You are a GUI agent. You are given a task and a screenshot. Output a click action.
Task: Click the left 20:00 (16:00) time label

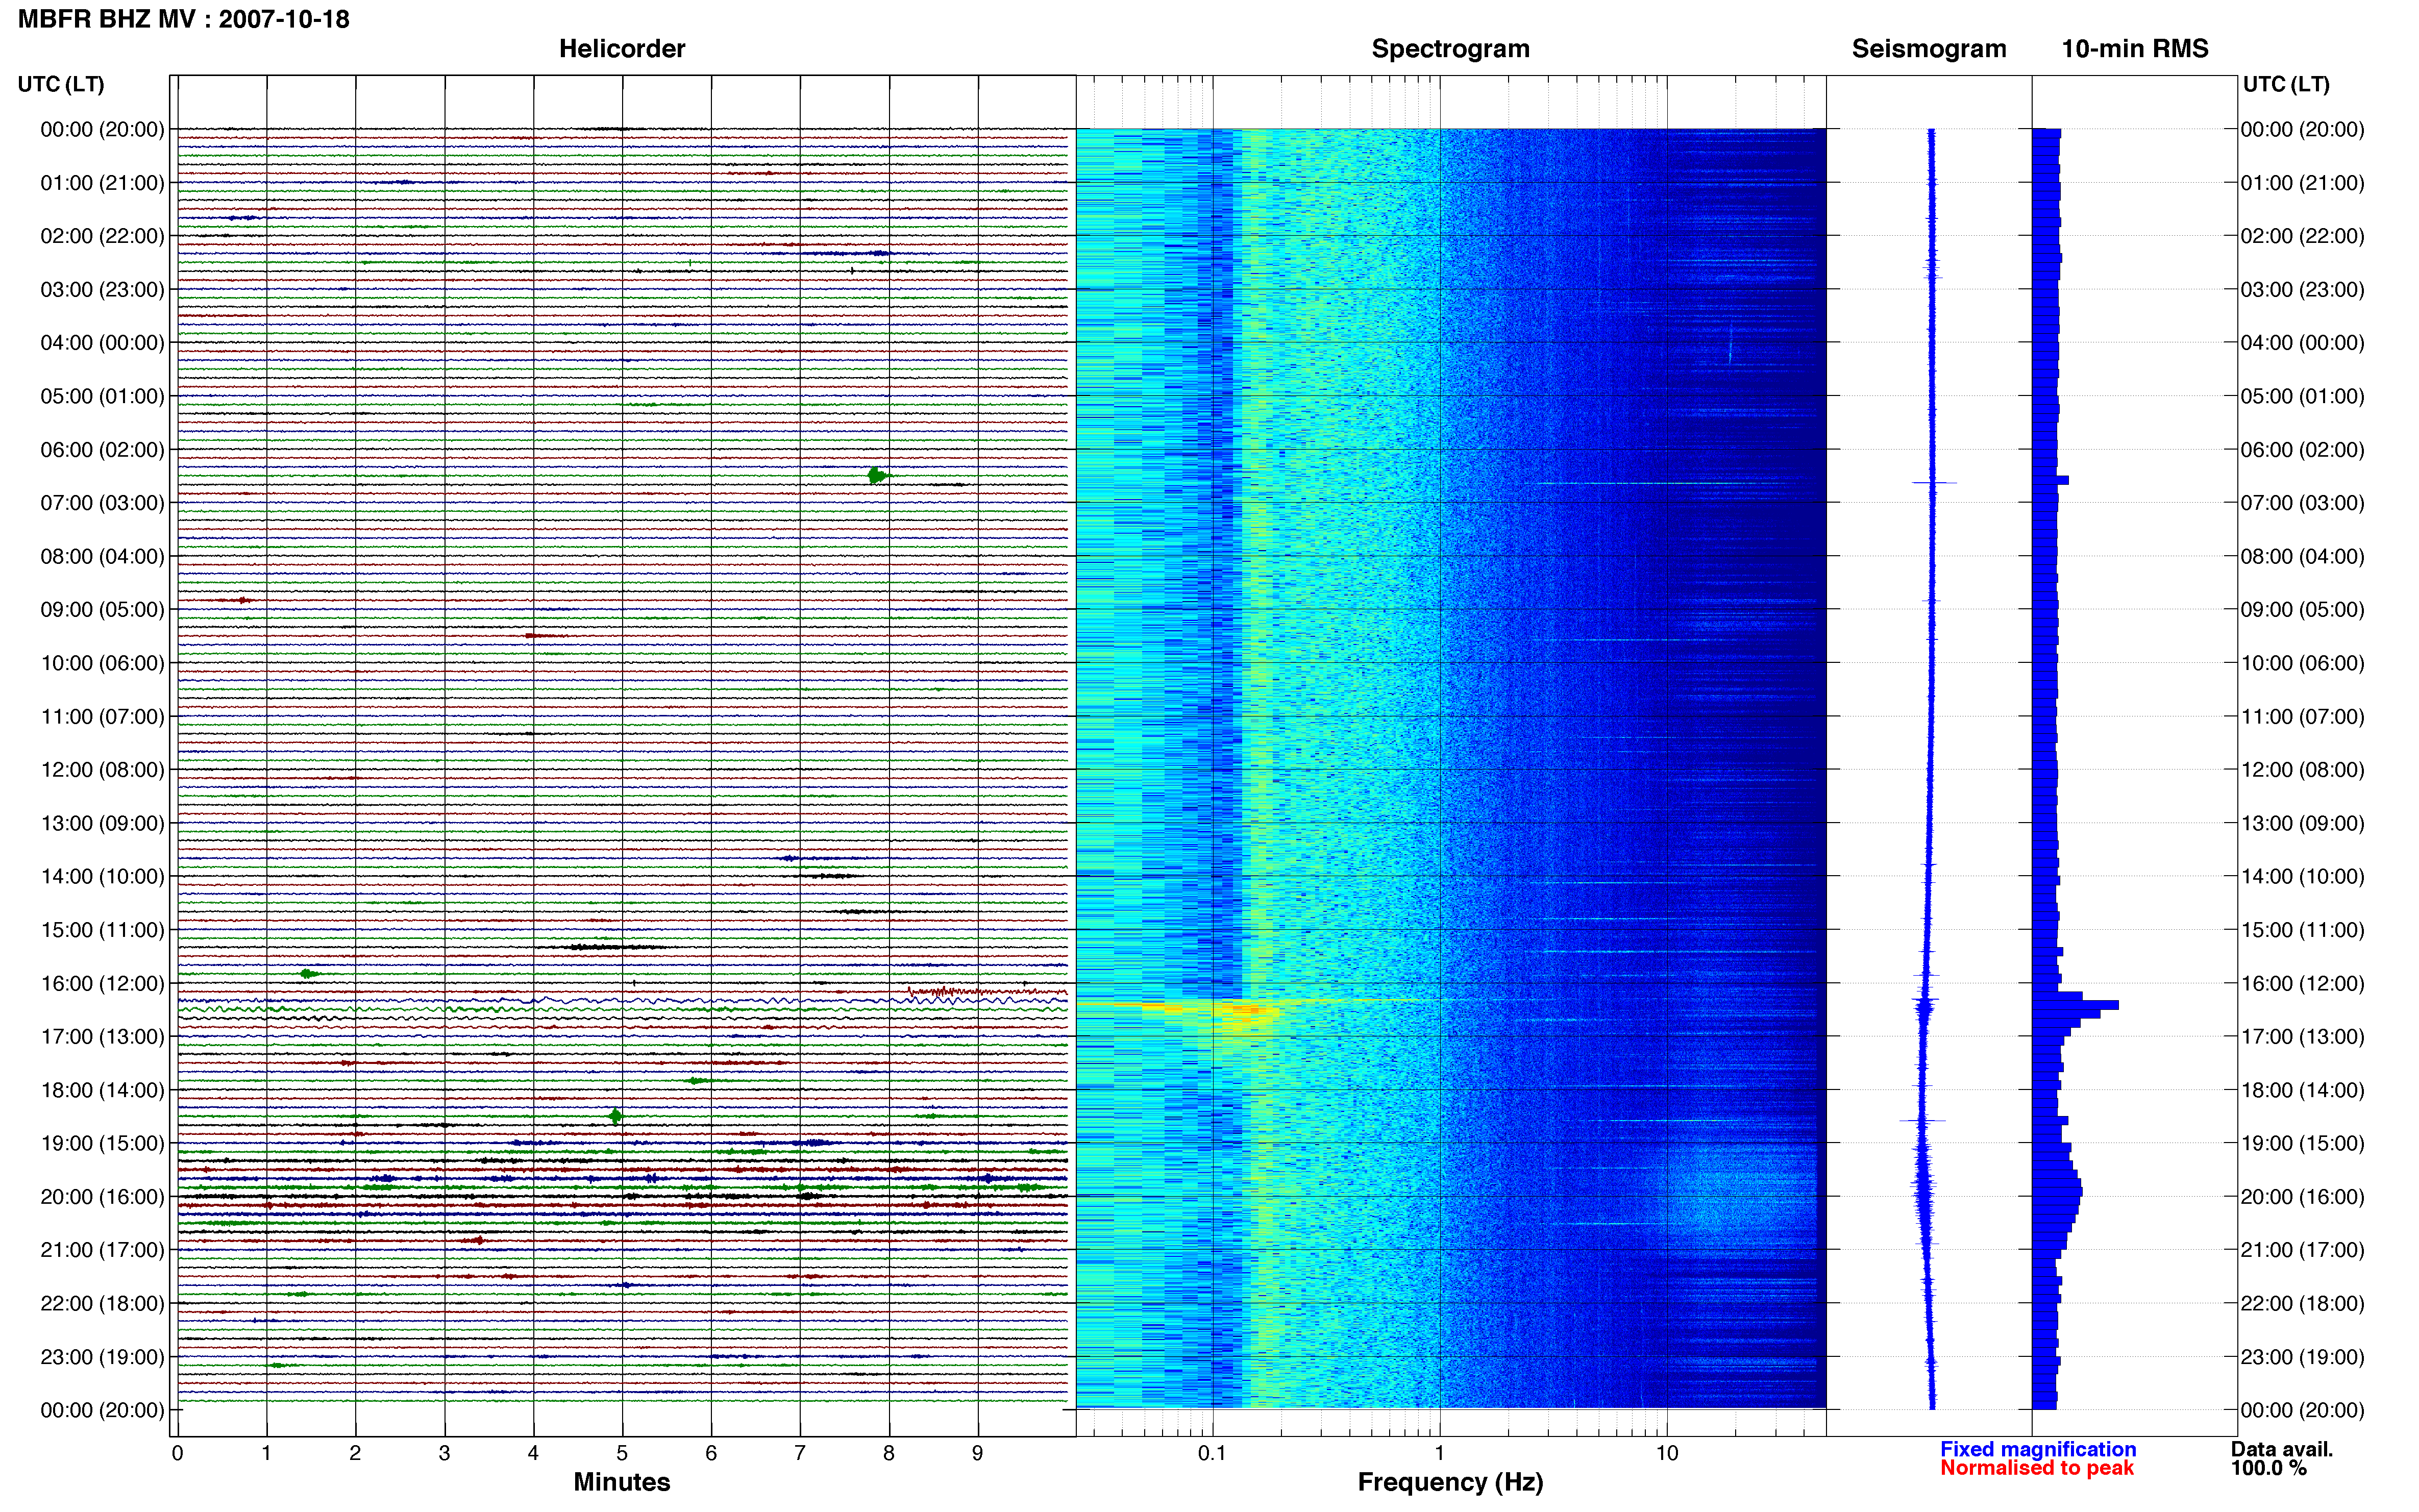(x=102, y=1197)
